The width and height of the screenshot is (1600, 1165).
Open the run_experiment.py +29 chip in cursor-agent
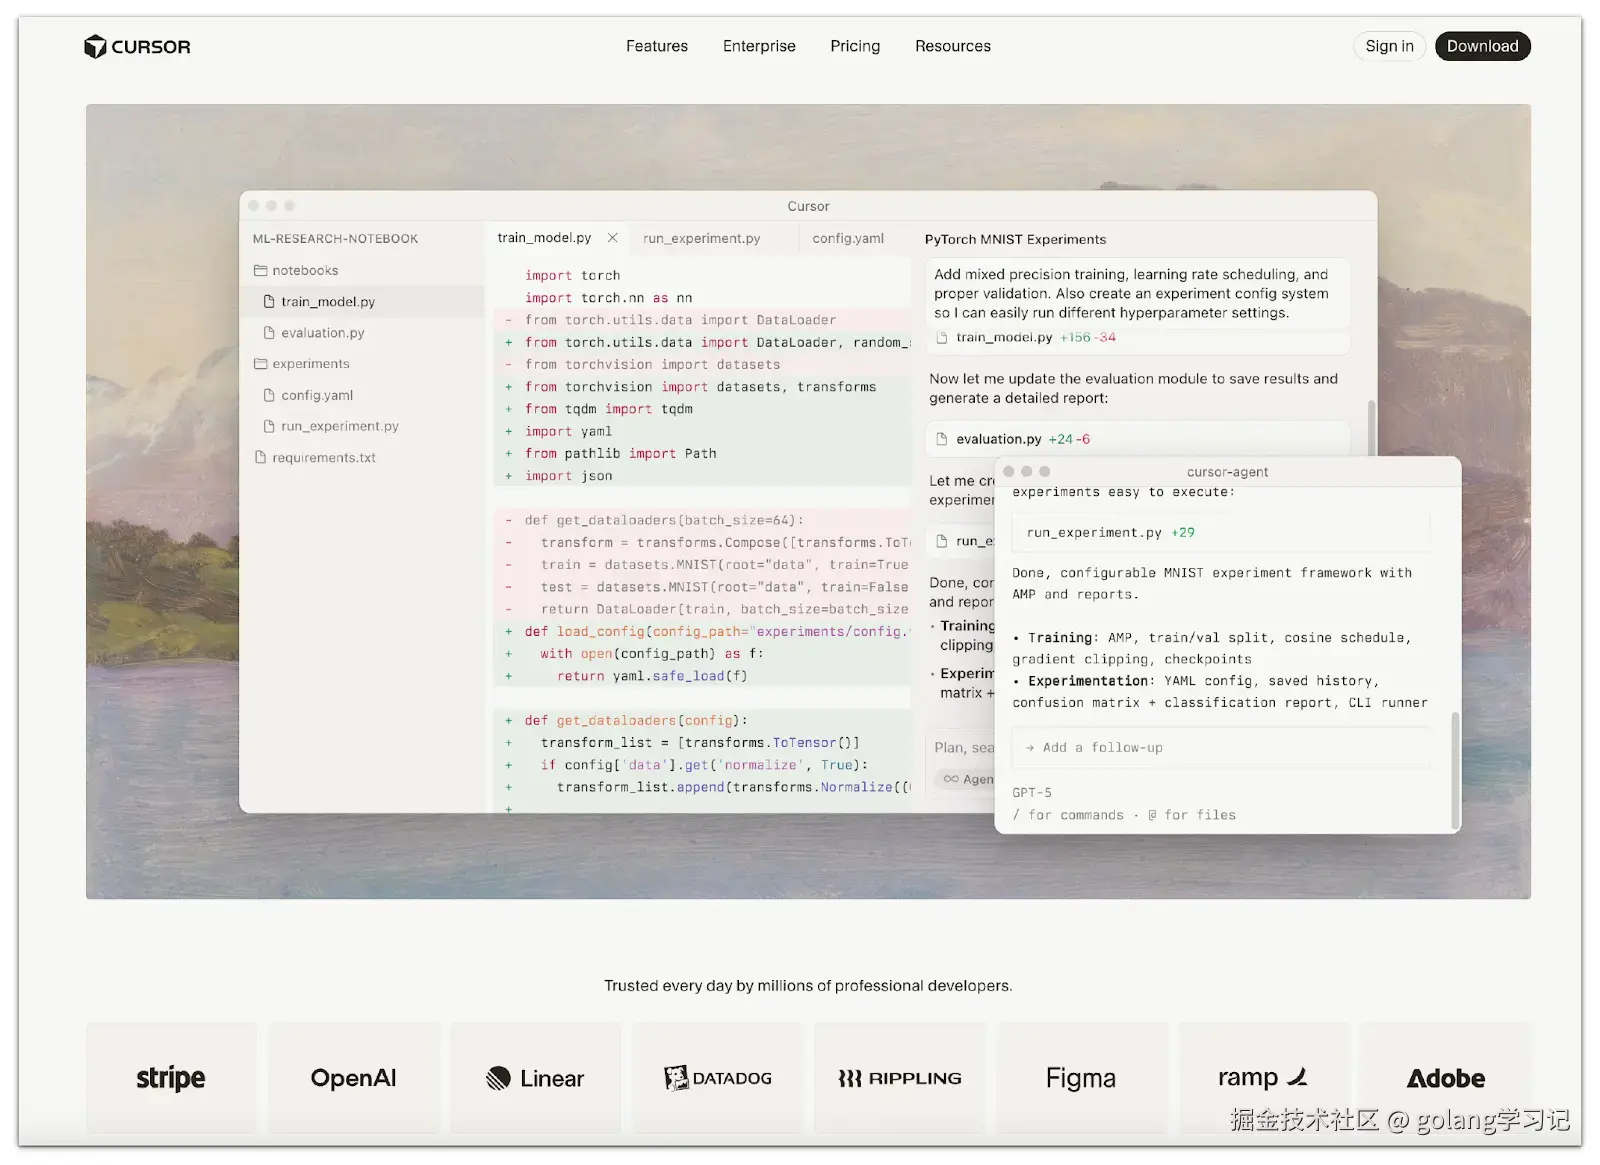[x=1220, y=532]
